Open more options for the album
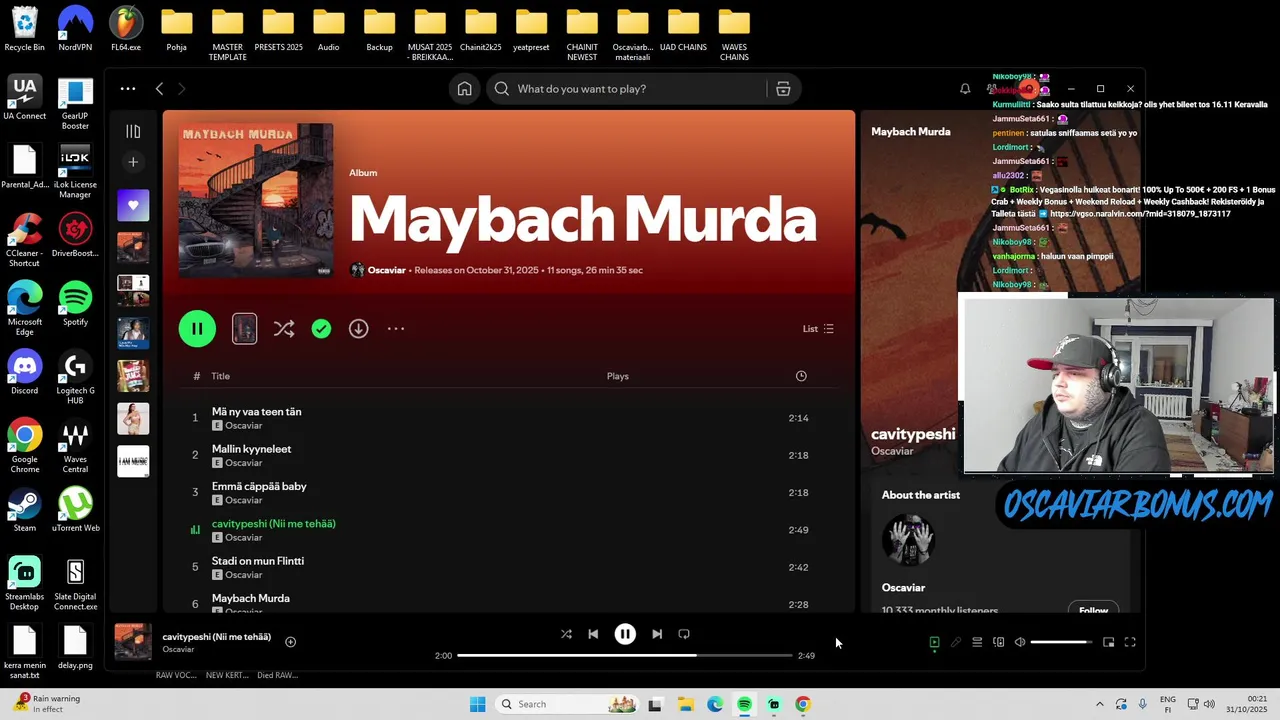This screenshot has height=720, width=1280. tap(396, 329)
